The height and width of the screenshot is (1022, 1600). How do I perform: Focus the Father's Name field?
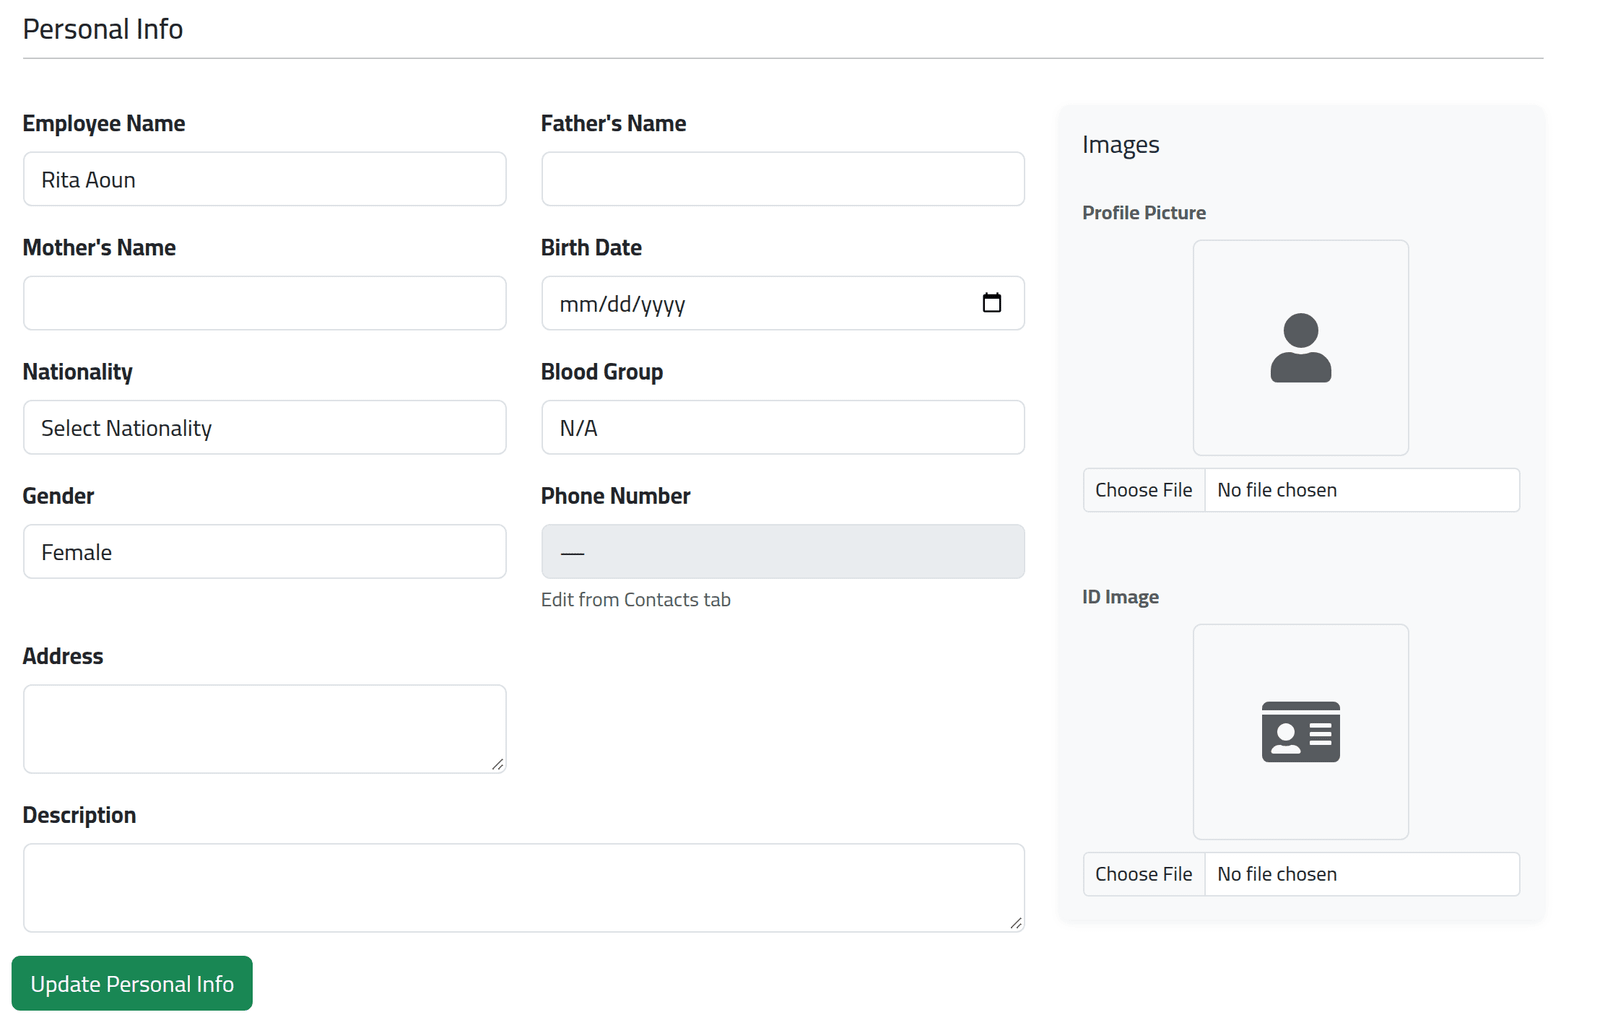tap(783, 179)
